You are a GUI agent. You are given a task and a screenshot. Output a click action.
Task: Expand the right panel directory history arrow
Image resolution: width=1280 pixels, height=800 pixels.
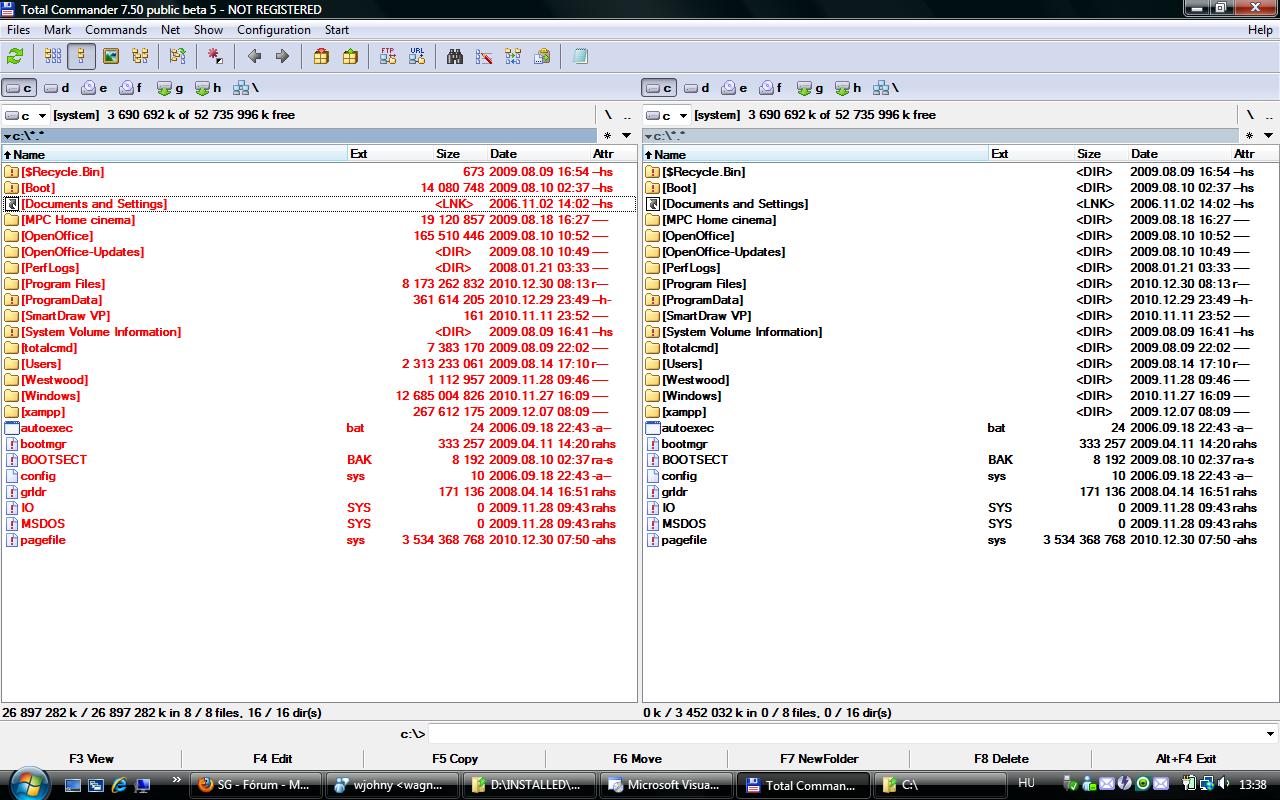pos(1268,135)
